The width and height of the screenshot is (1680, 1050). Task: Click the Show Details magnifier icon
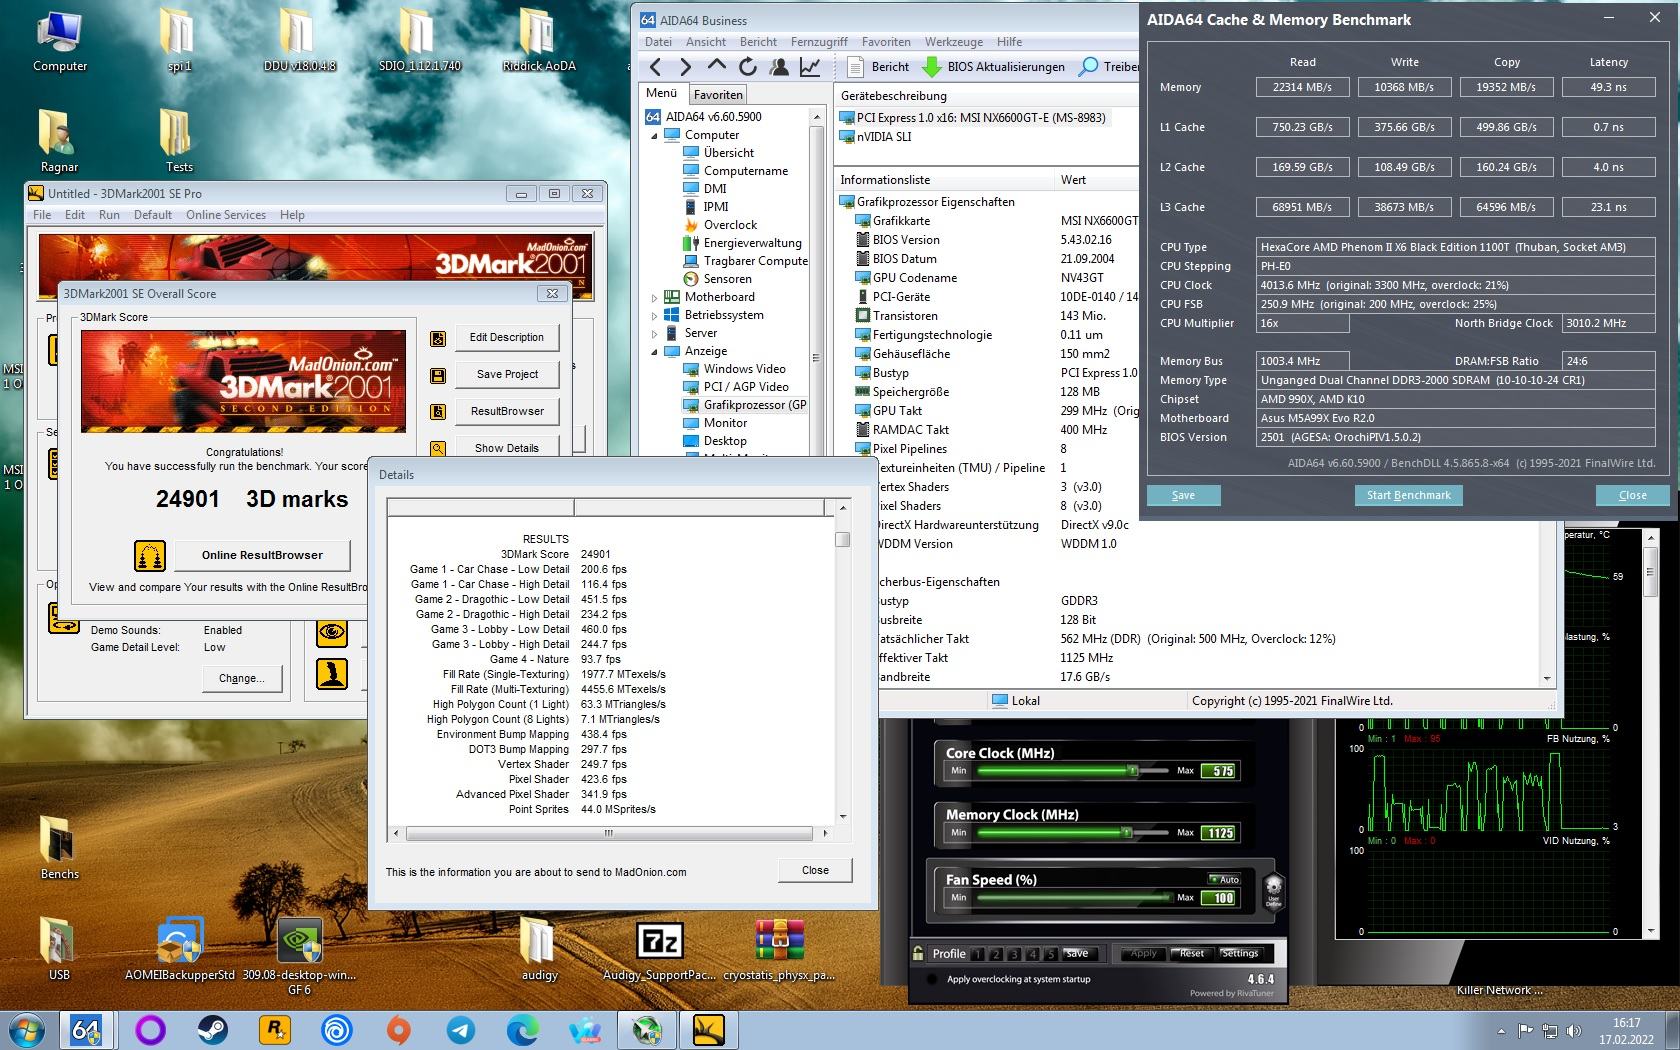[438, 448]
